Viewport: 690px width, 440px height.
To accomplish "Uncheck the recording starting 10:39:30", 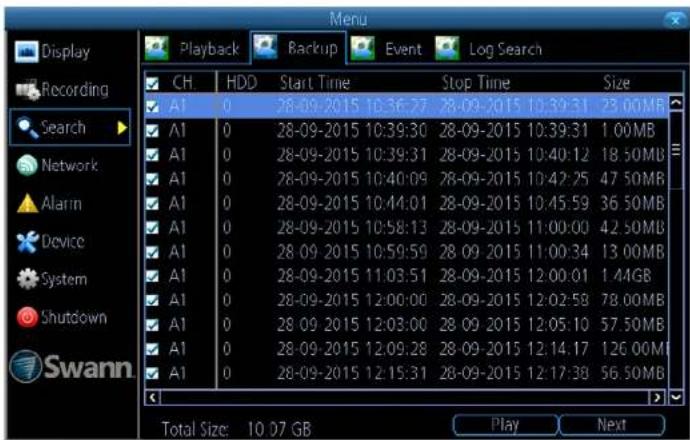I will (152, 131).
